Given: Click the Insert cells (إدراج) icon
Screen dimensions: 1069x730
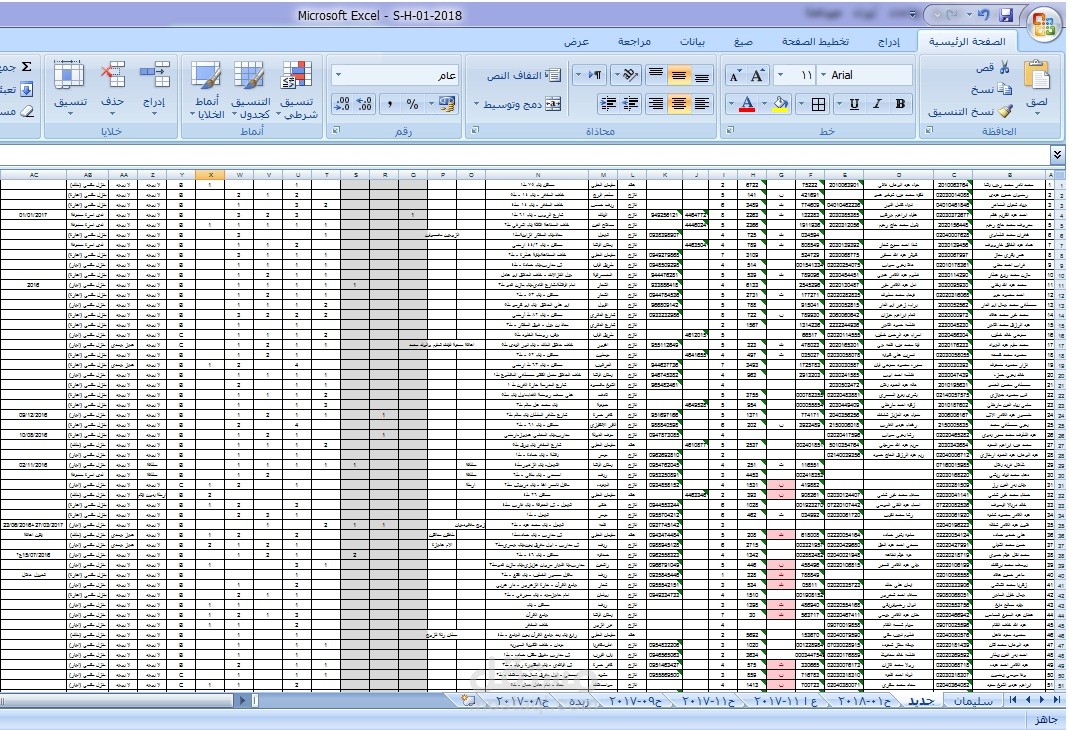Looking at the screenshot, I should [x=154, y=75].
